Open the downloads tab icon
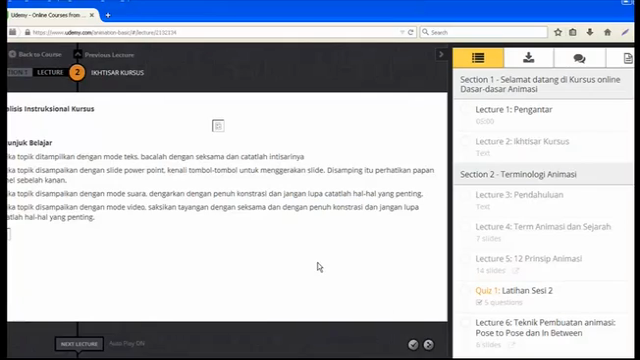Image resolution: width=640 pixels, height=360 pixels. [x=529, y=58]
